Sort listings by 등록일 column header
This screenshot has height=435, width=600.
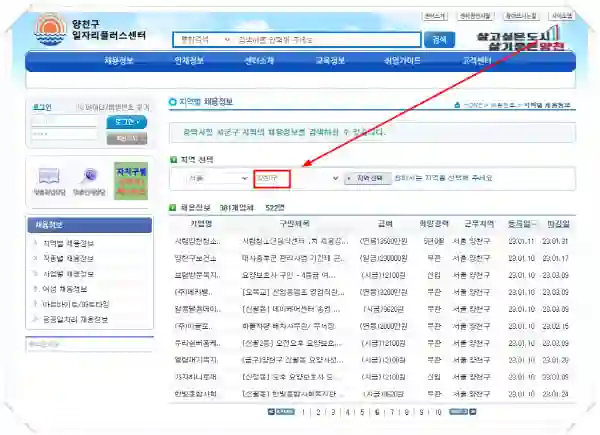pyautogui.click(x=521, y=225)
